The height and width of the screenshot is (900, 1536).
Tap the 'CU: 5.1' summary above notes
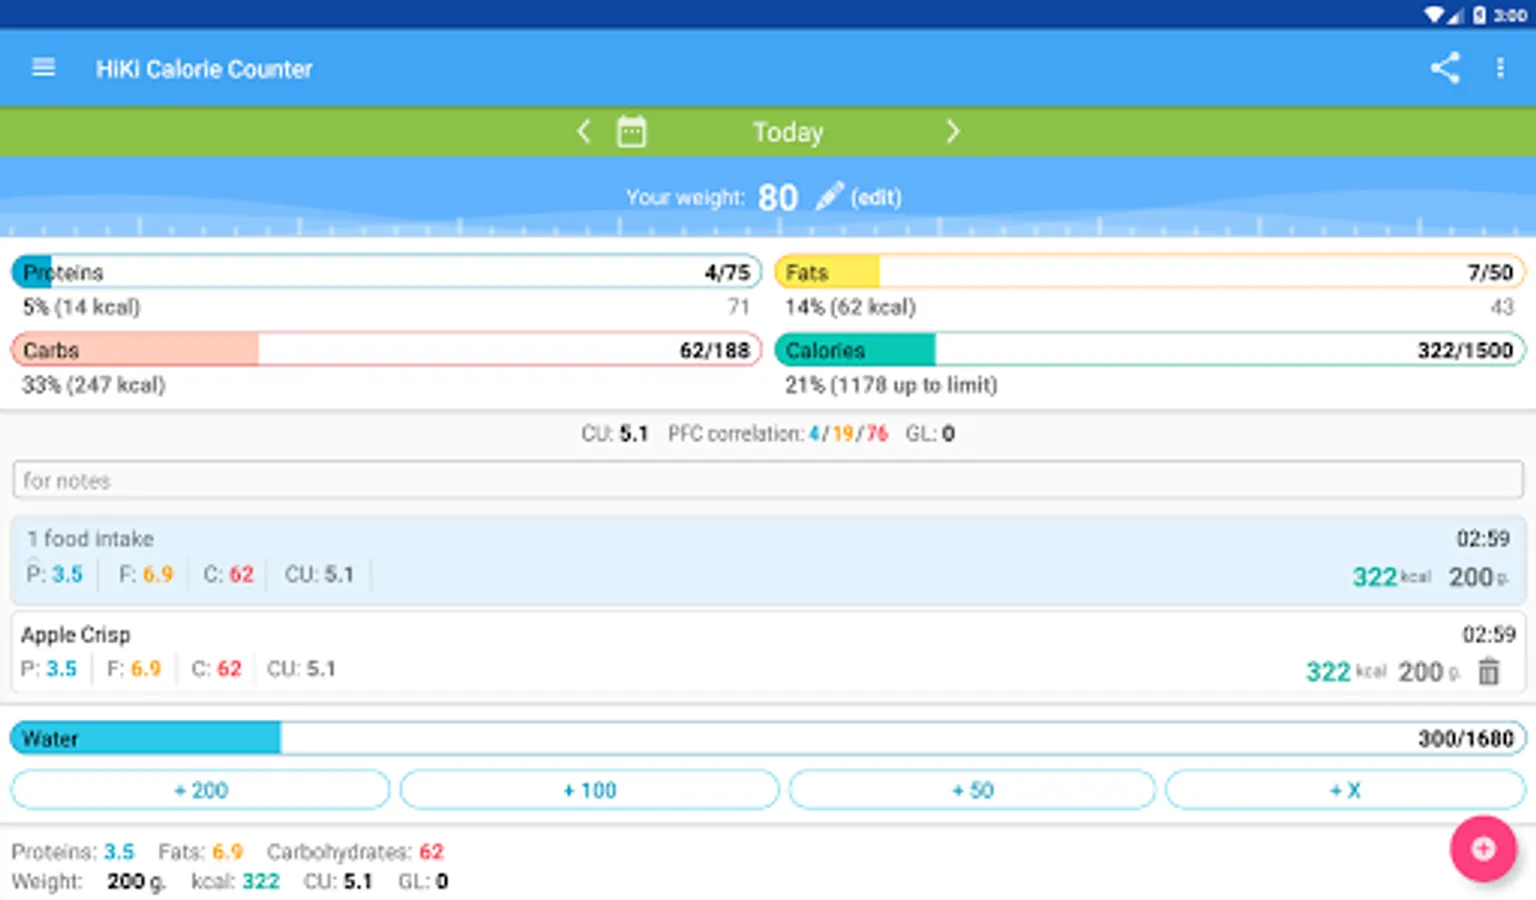pos(614,434)
